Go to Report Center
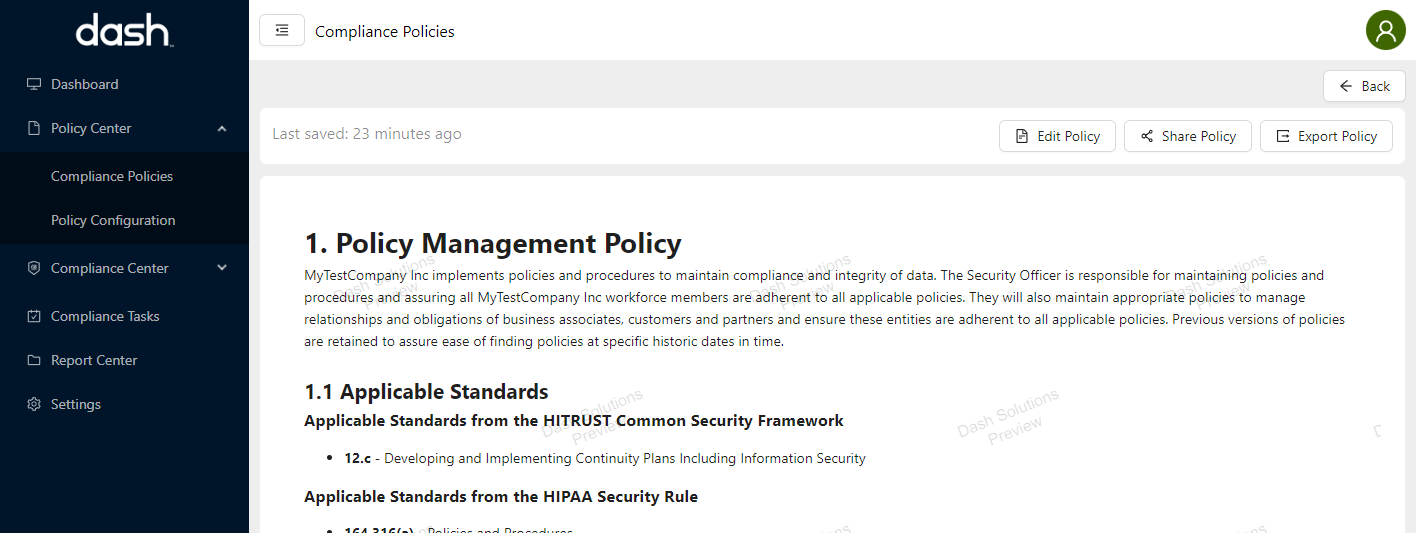The image size is (1416, 533). (x=94, y=360)
